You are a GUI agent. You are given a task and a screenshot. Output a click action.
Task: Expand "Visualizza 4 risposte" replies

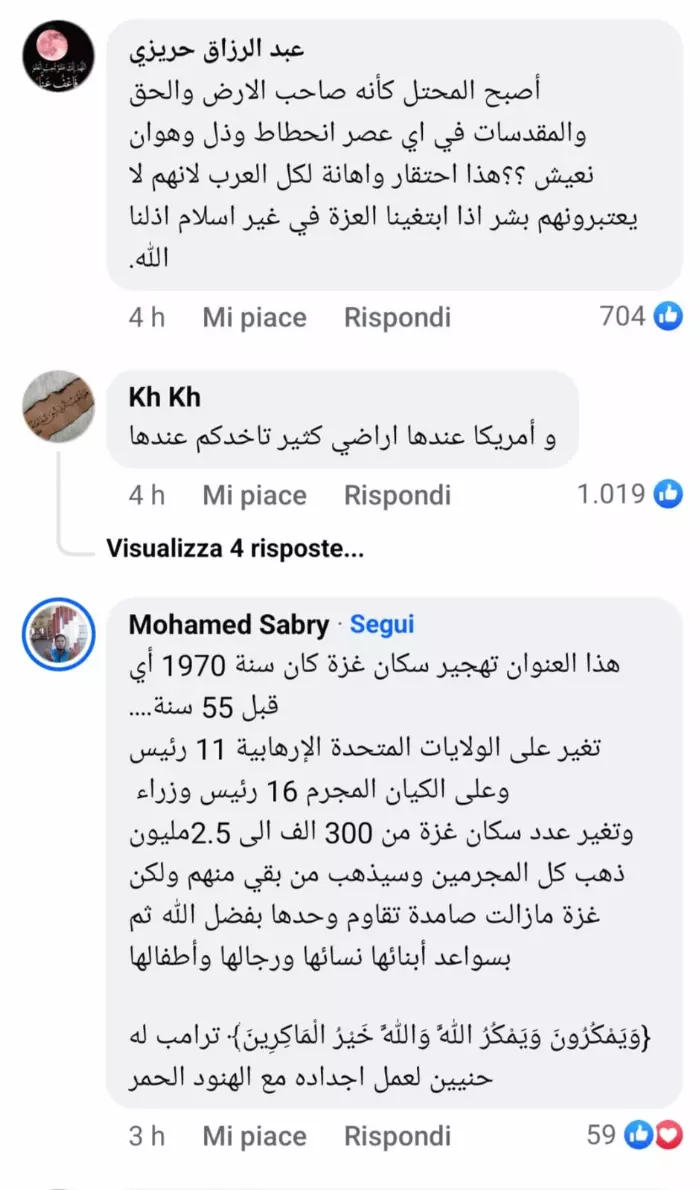(234, 548)
